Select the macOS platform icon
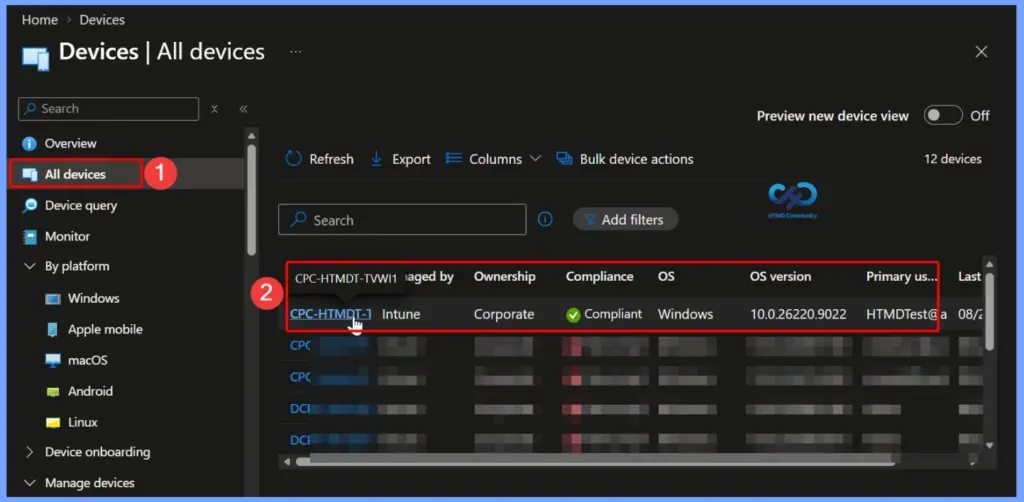1024x502 pixels. [53, 360]
